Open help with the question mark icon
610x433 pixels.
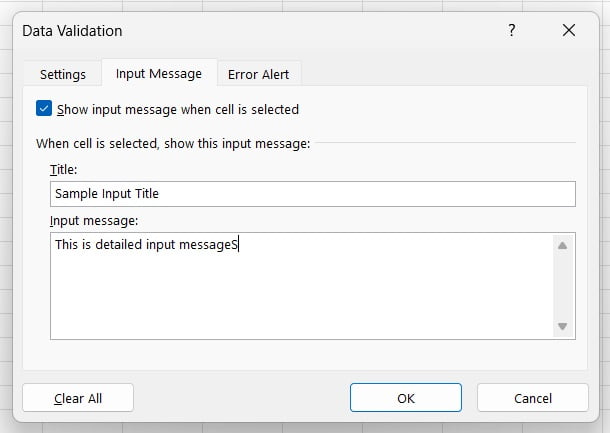[512, 30]
